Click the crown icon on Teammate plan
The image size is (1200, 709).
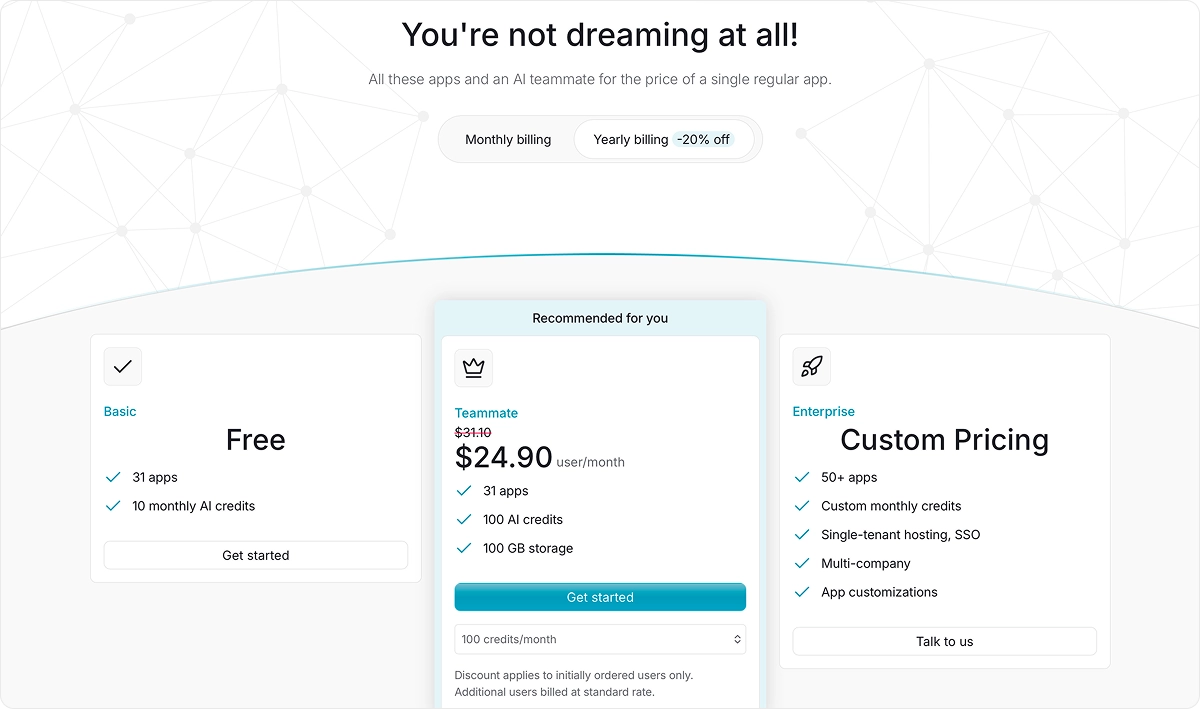[473, 368]
